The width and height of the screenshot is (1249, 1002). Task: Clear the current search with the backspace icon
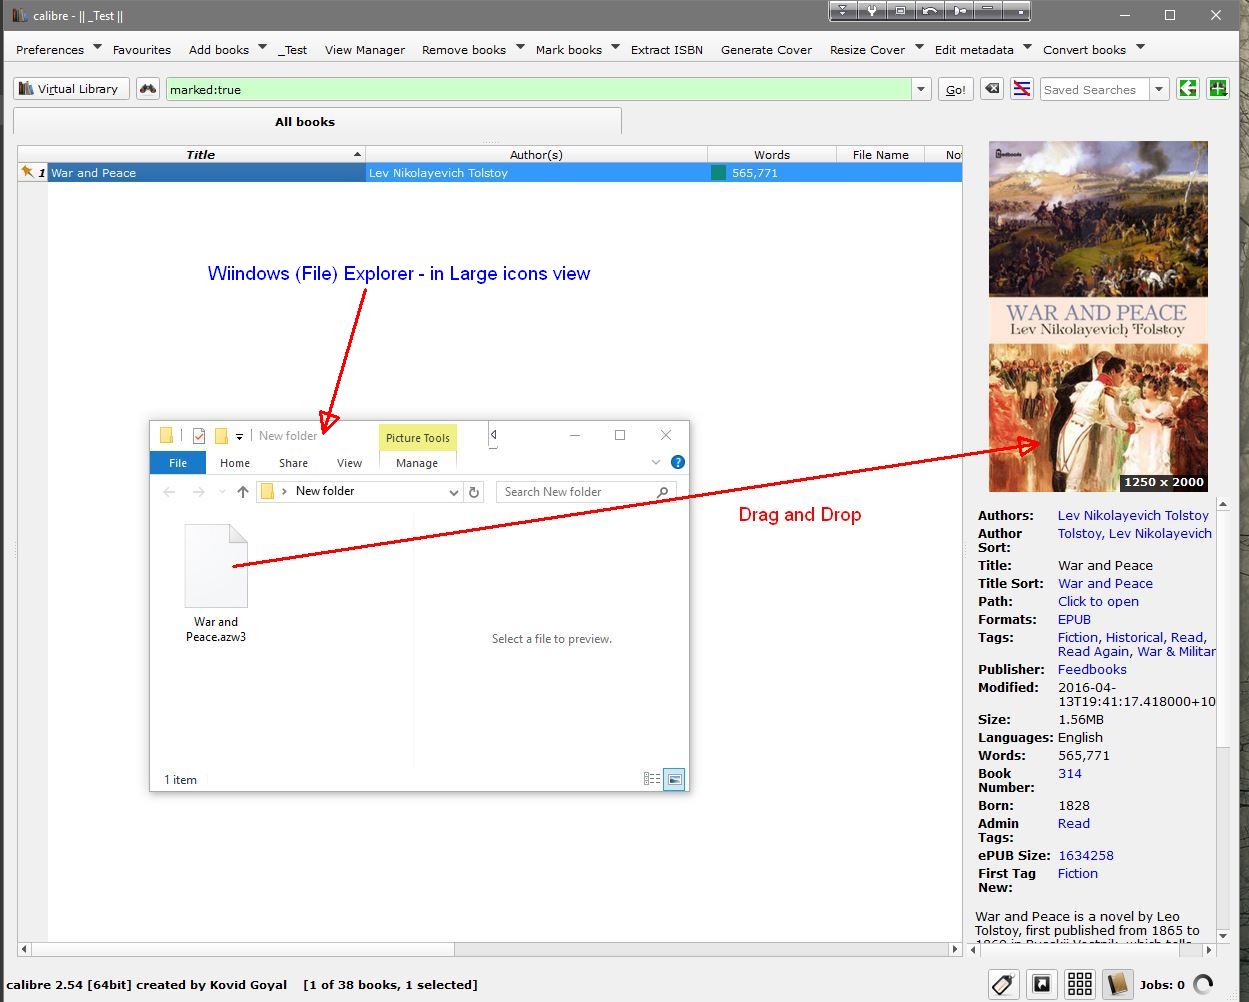[991, 89]
